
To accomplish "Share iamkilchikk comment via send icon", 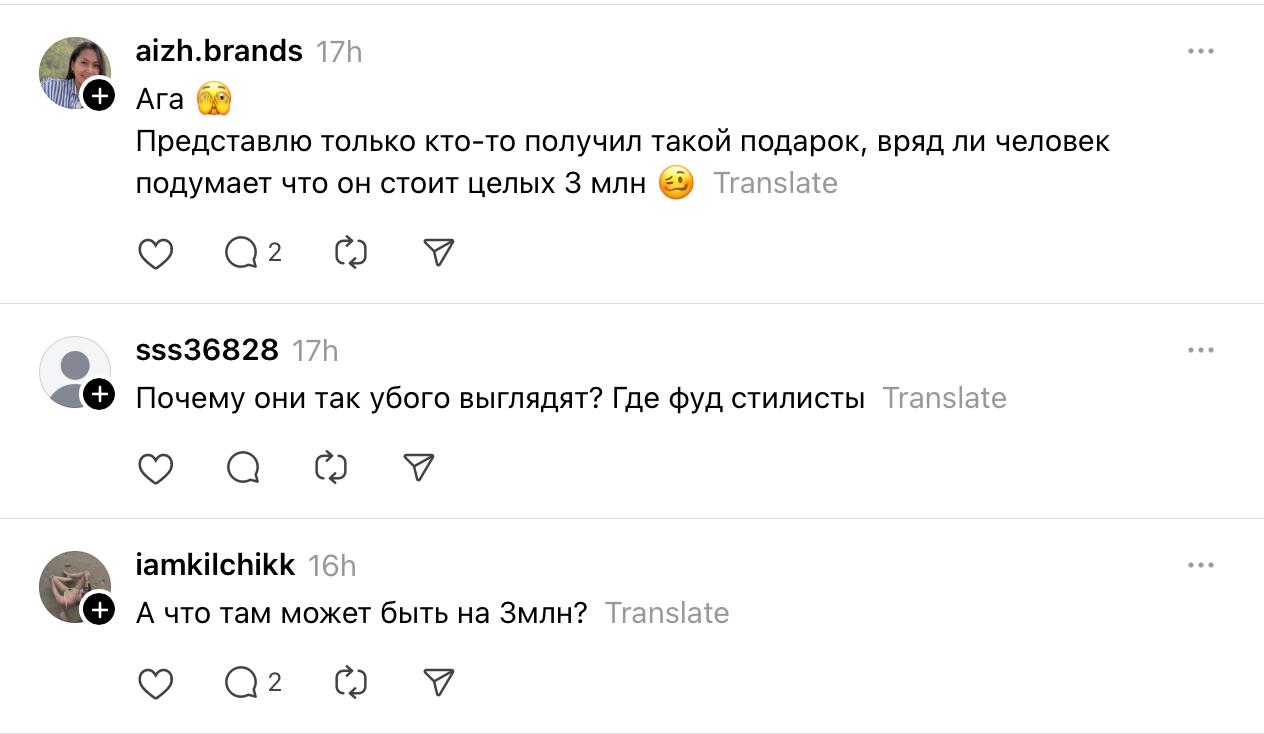I will click(x=439, y=683).
